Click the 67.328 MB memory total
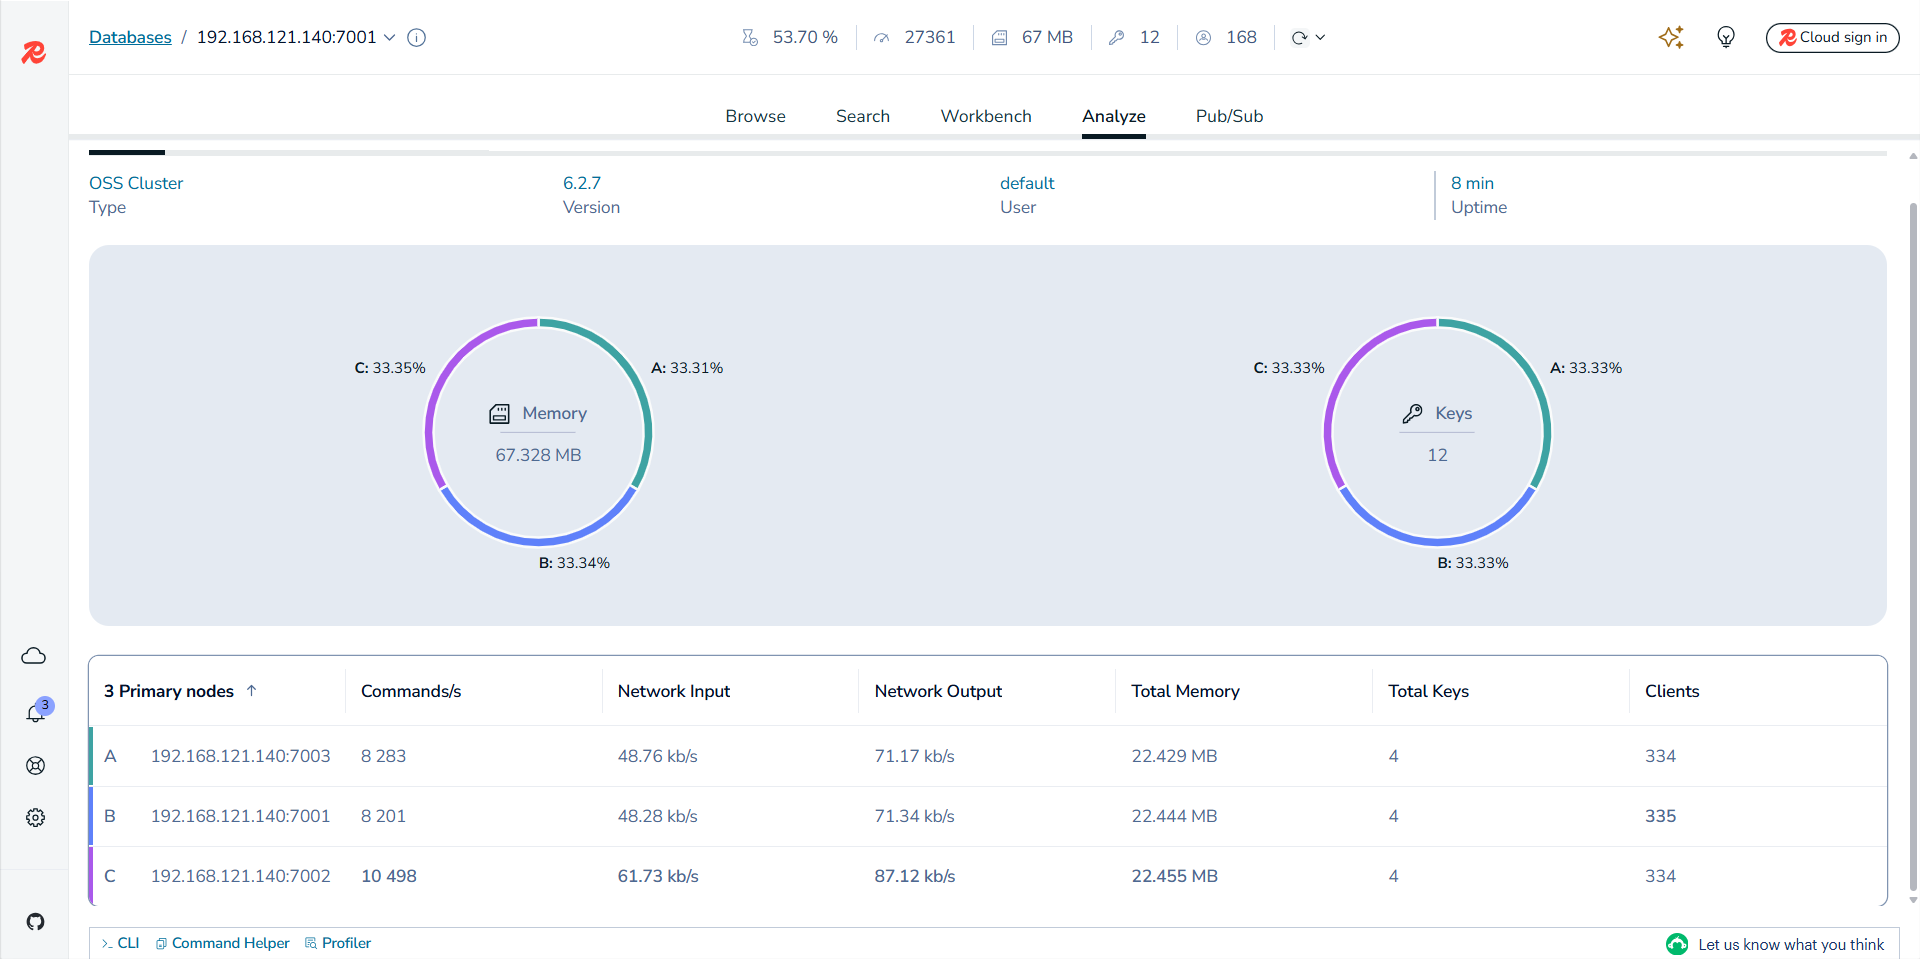The height and width of the screenshot is (959, 1920). tap(538, 455)
